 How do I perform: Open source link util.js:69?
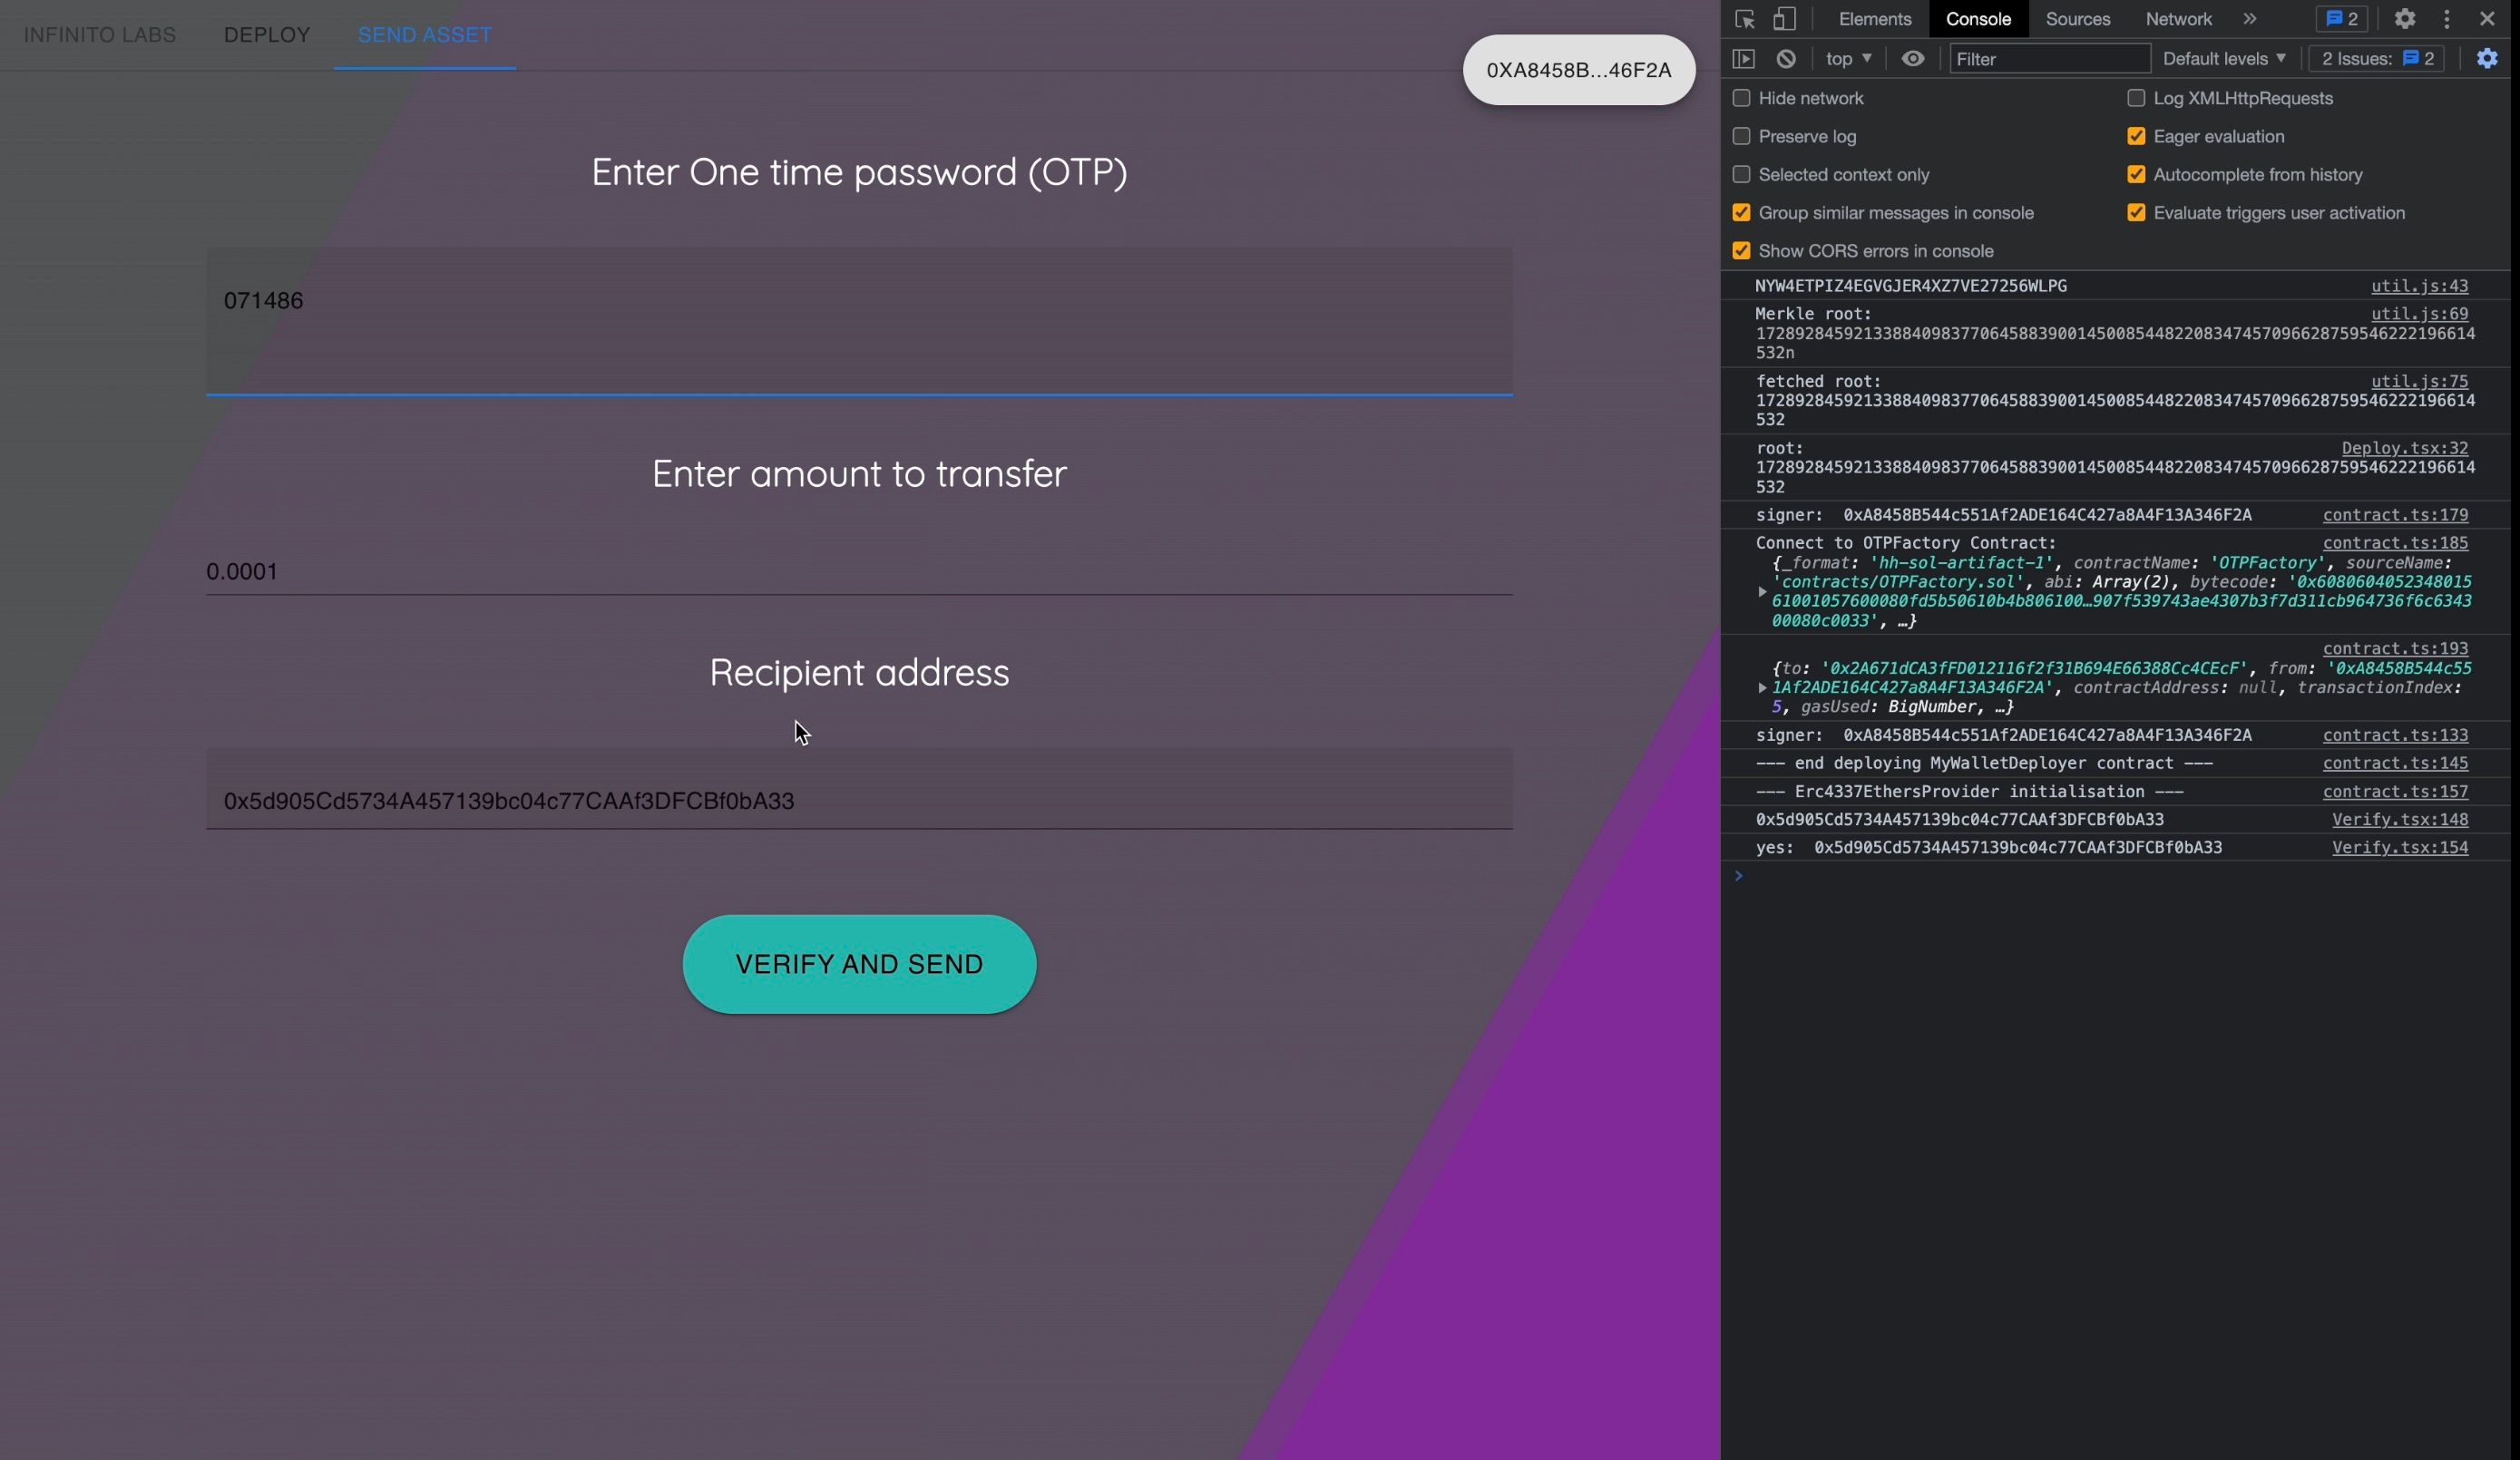(x=2419, y=314)
